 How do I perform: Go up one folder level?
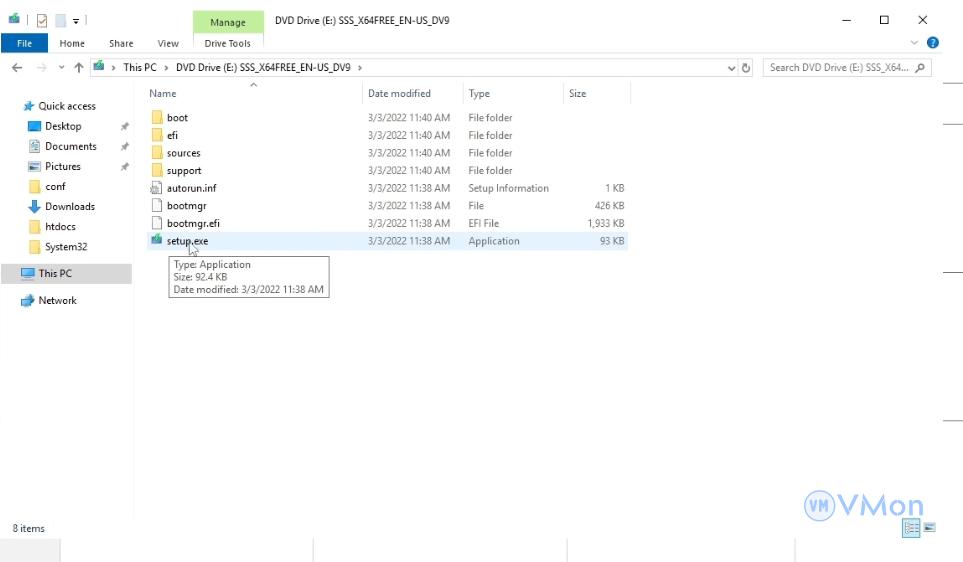click(x=78, y=68)
